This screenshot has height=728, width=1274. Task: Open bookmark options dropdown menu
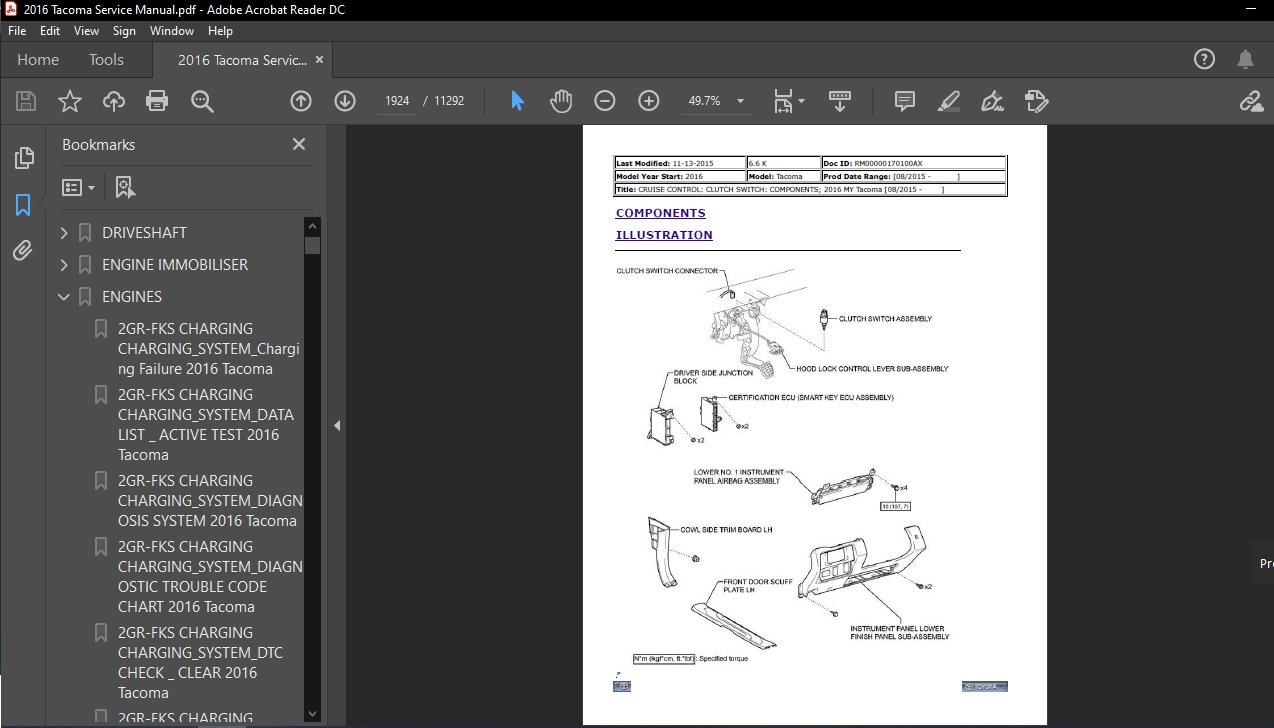(78, 187)
